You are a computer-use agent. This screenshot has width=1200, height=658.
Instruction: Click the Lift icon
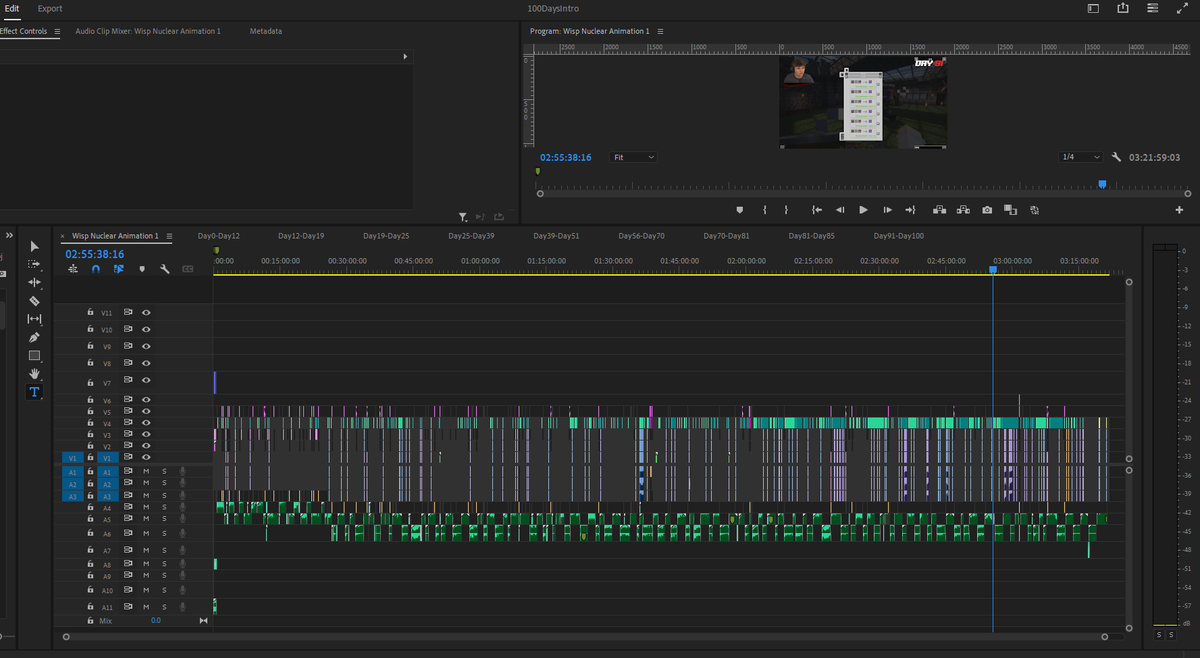pyautogui.click(x=939, y=210)
